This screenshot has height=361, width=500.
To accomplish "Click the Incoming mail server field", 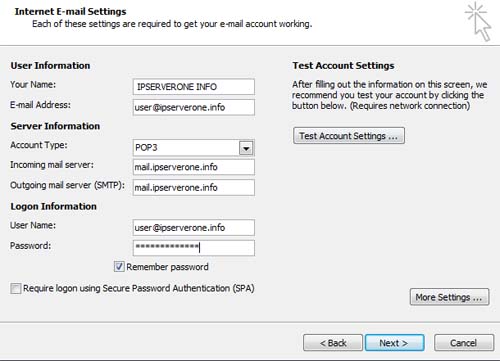I will (194, 167).
